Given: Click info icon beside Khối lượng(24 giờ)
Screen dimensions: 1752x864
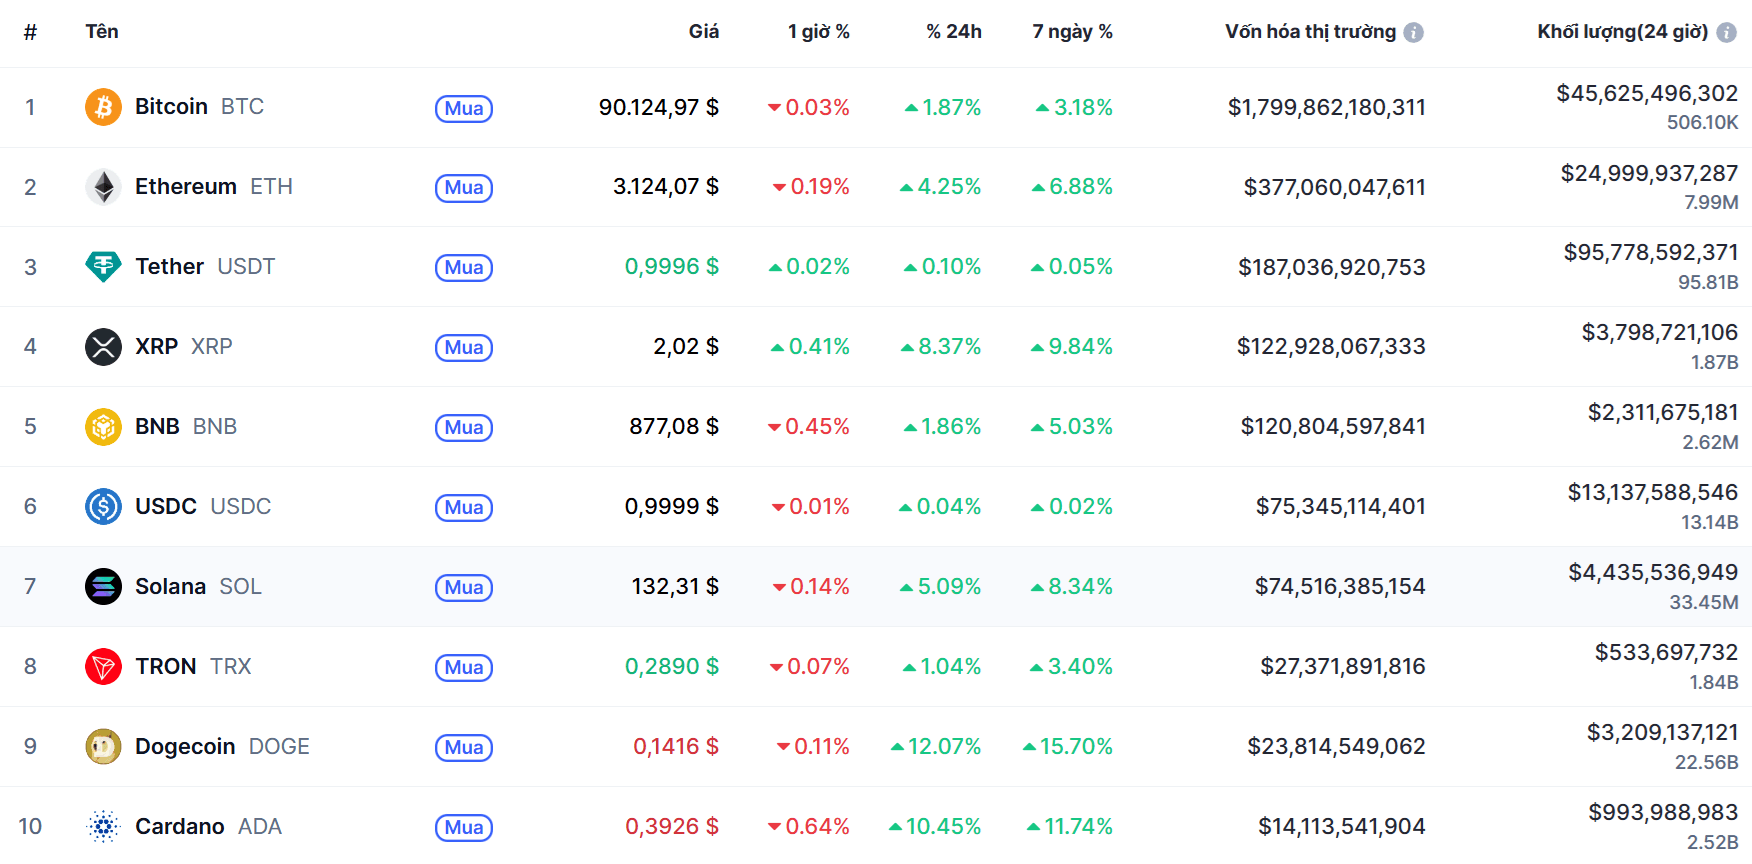Looking at the screenshot, I should (1726, 33).
